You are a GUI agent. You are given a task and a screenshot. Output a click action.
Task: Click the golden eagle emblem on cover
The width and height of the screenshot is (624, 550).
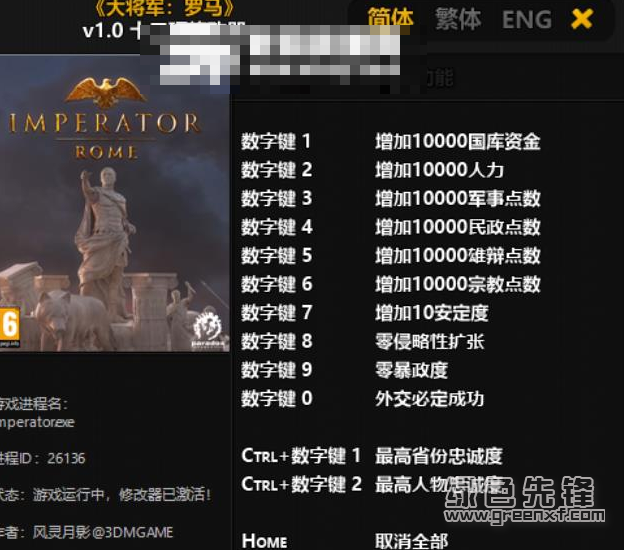(105, 92)
